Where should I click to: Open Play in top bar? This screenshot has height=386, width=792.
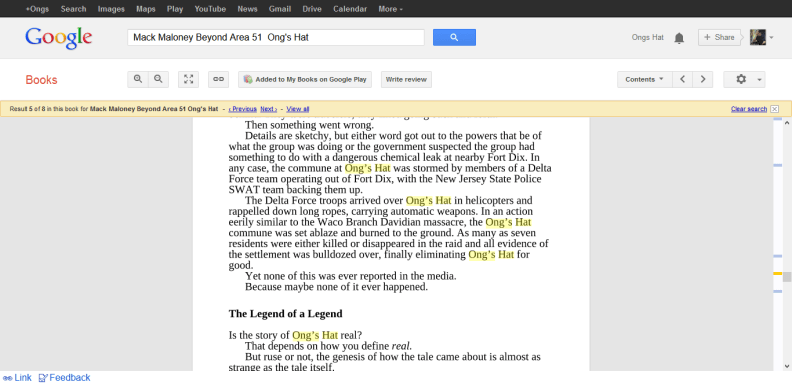(175, 9)
